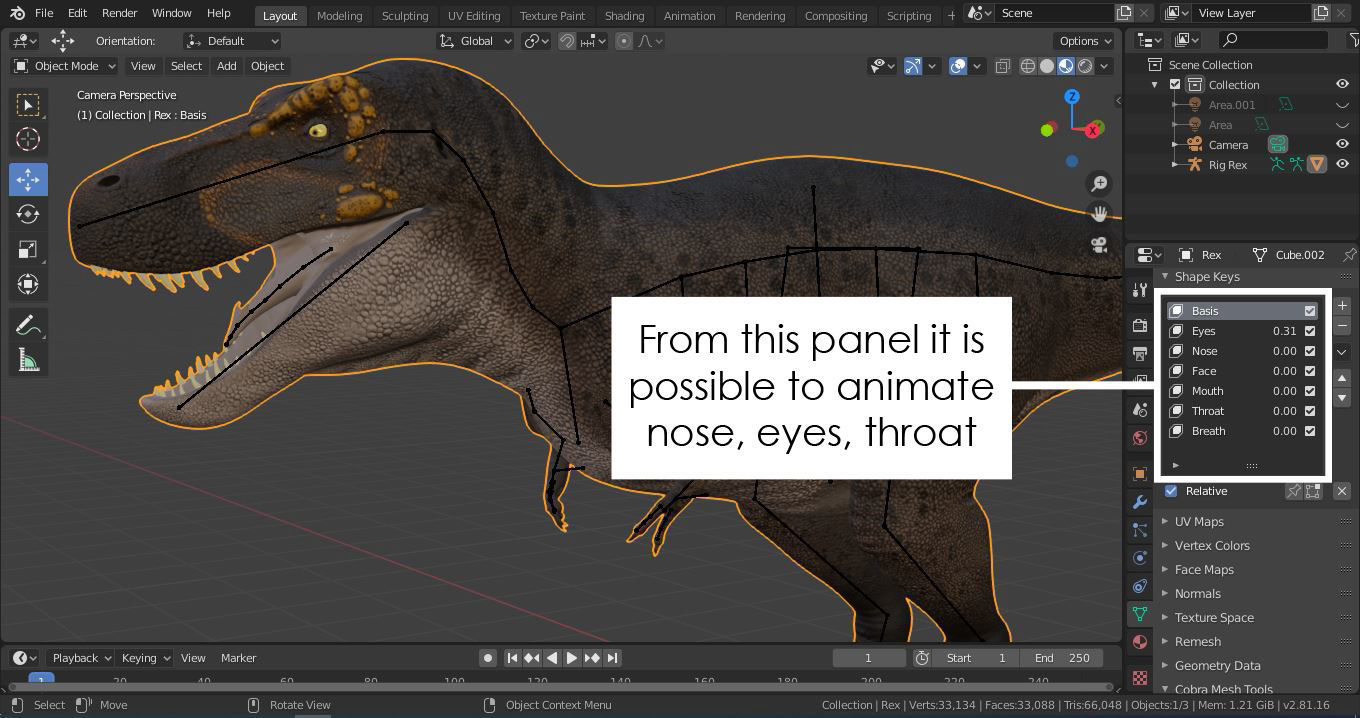This screenshot has width=1360, height=718.
Task: Activate the Select Box tool
Action: [x=28, y=104]
